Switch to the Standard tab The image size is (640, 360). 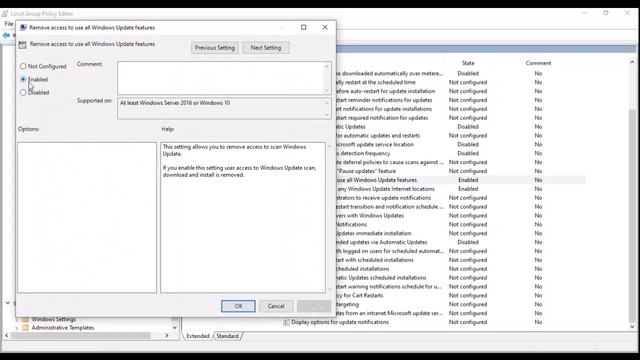[x=227, y=336]
